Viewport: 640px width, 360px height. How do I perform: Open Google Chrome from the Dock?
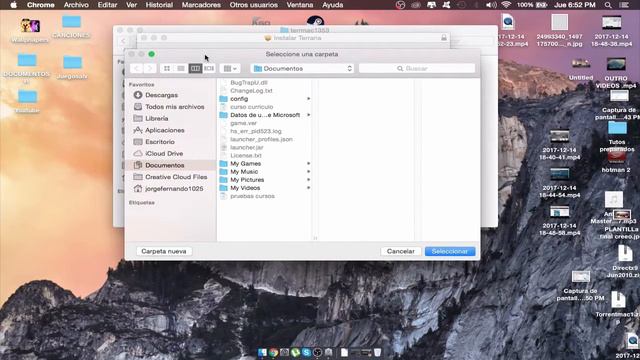click(273, 352)
